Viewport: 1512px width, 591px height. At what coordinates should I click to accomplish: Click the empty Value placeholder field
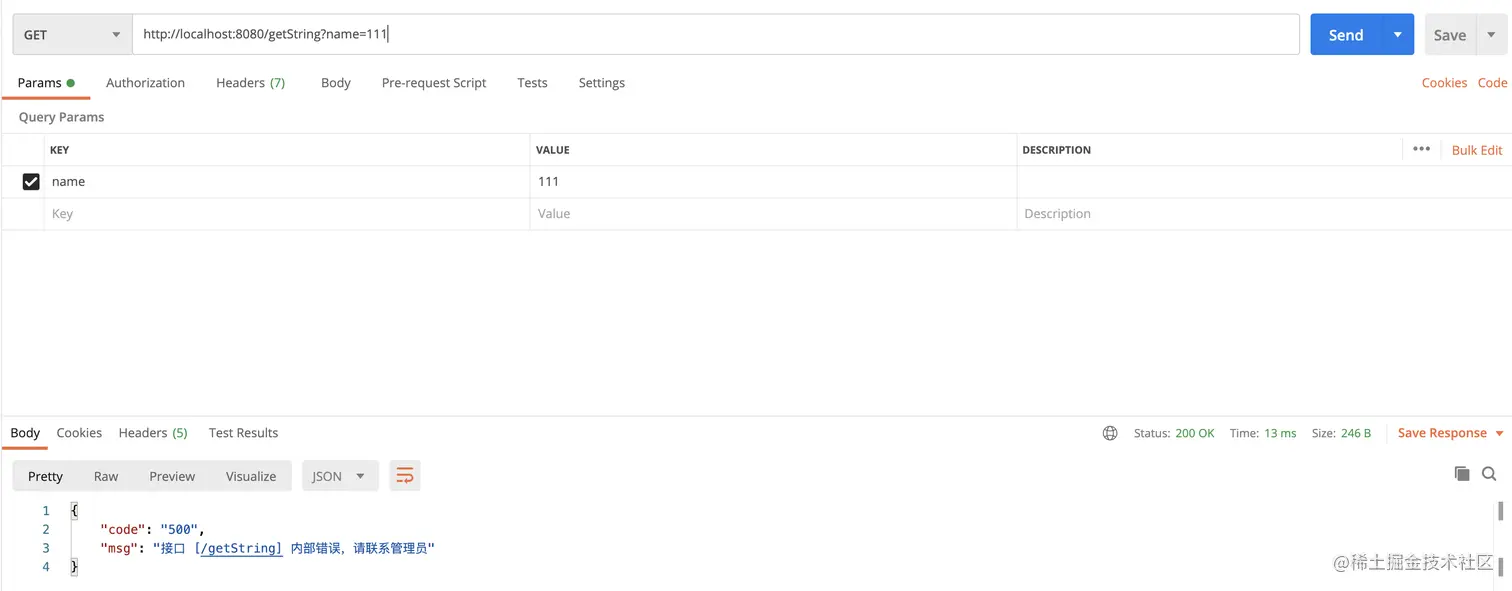773,214
